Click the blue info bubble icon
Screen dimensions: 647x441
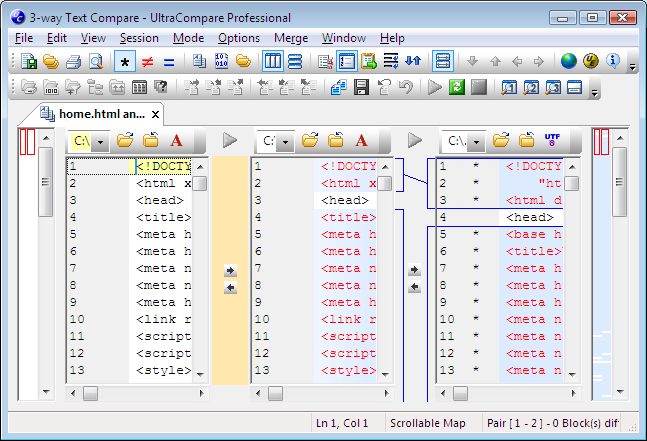tap(613, 61)
